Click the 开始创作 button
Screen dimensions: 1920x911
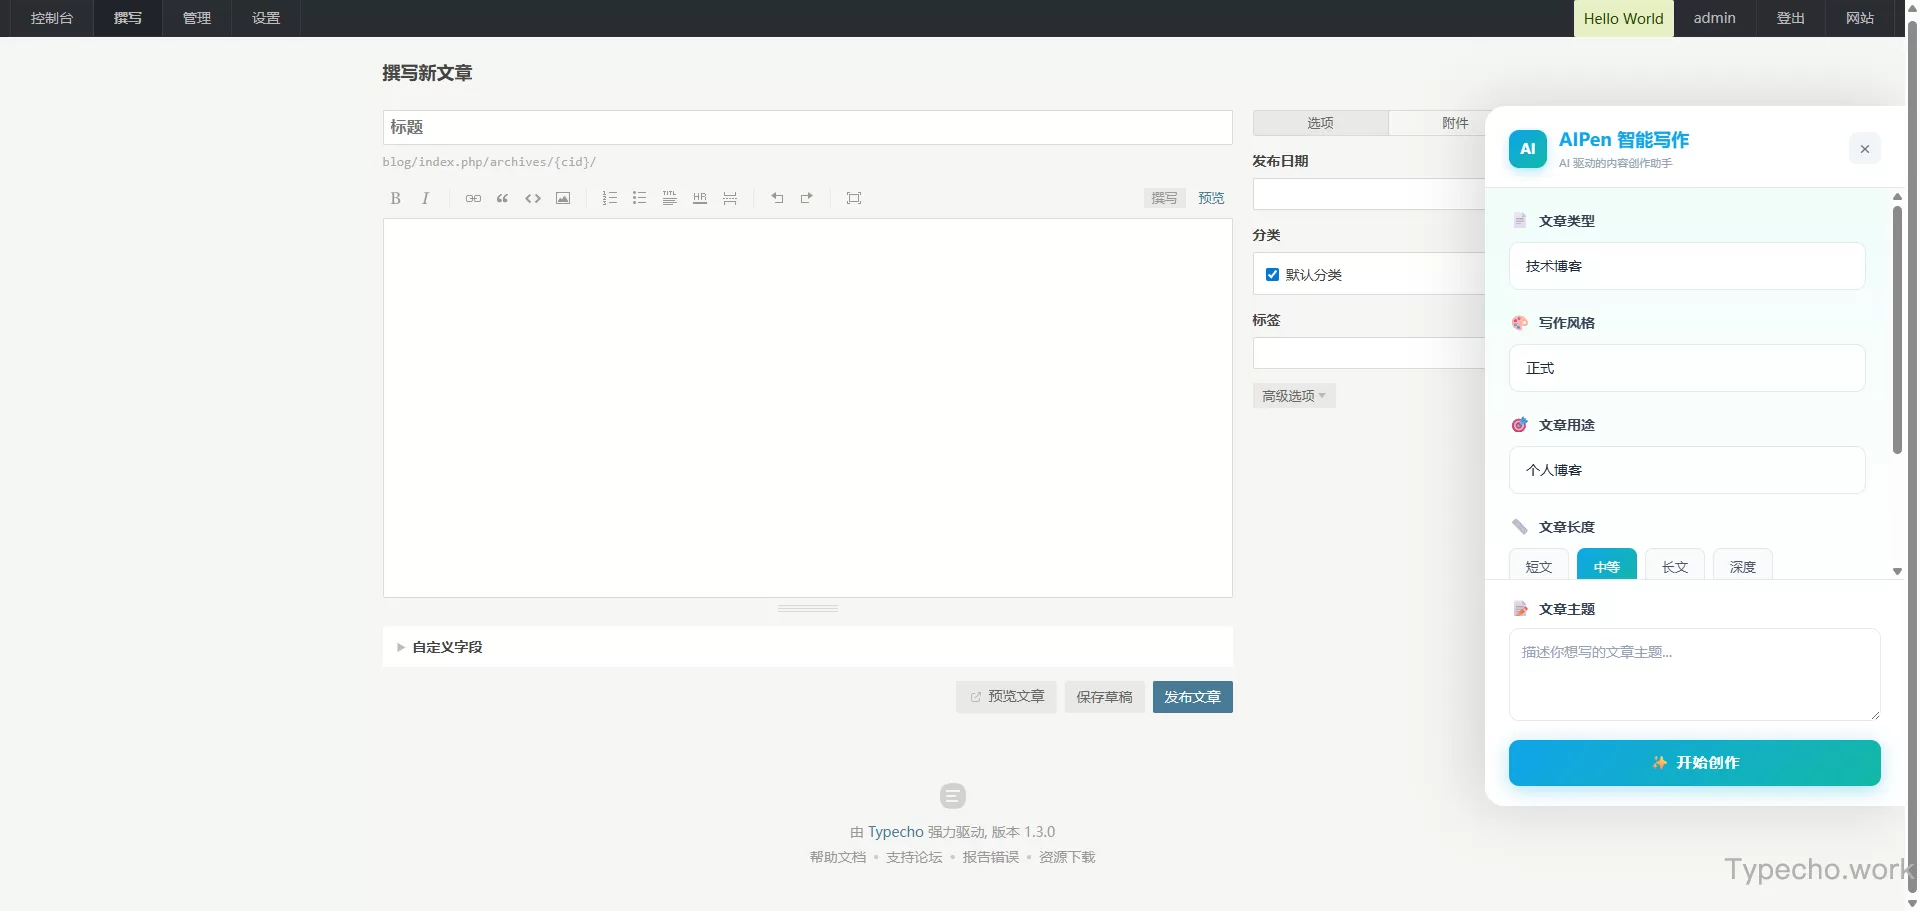coord(1694,763)
